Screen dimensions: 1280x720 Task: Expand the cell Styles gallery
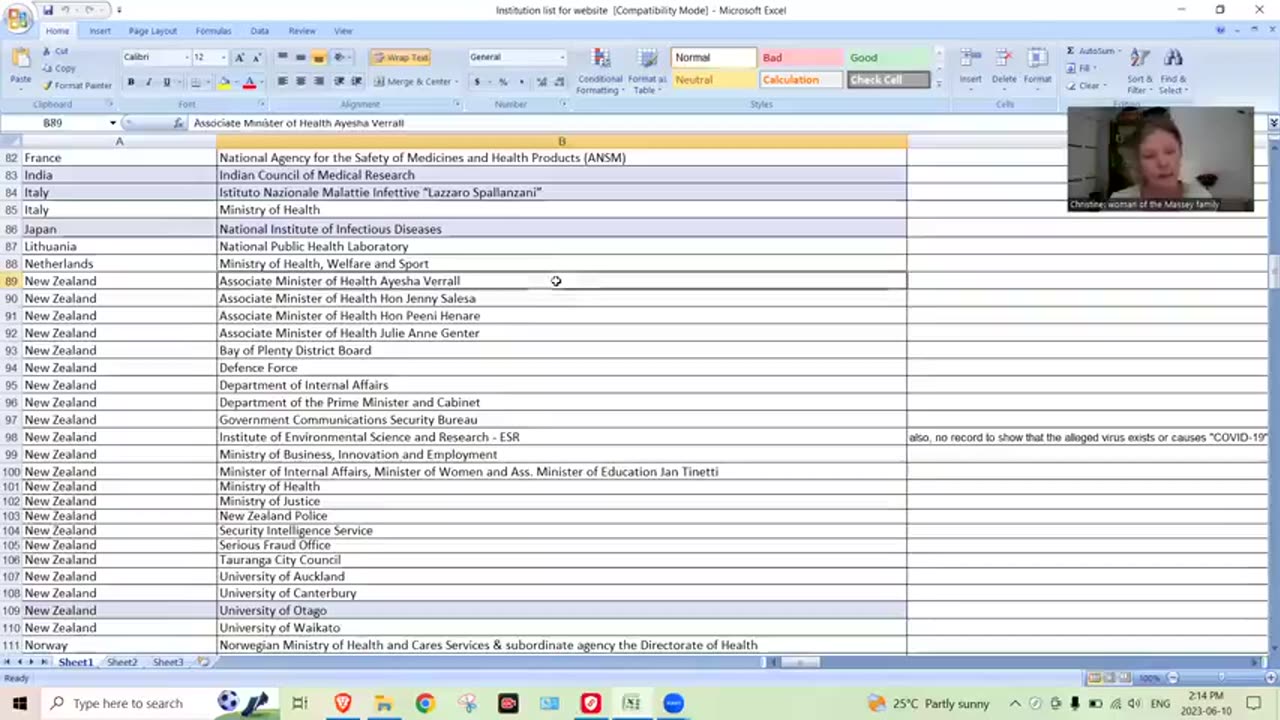[938, 84]
